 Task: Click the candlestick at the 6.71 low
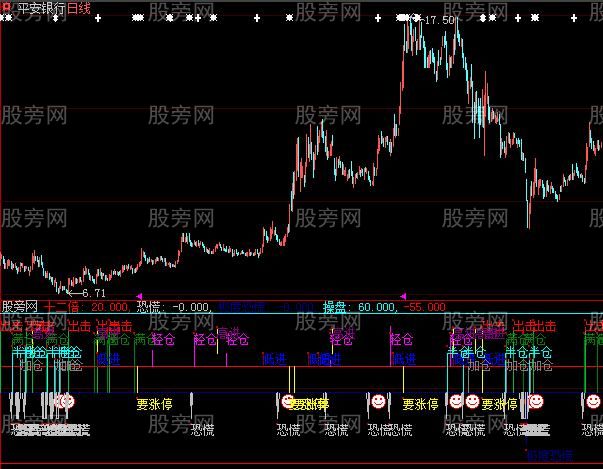click(x=68, y=286)
